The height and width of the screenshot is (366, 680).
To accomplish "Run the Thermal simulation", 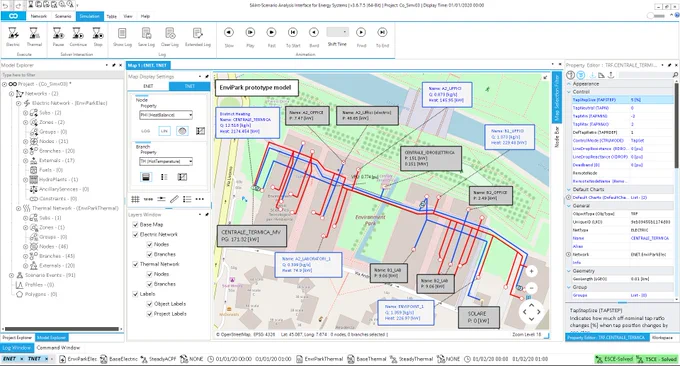I will pos(34,36).
